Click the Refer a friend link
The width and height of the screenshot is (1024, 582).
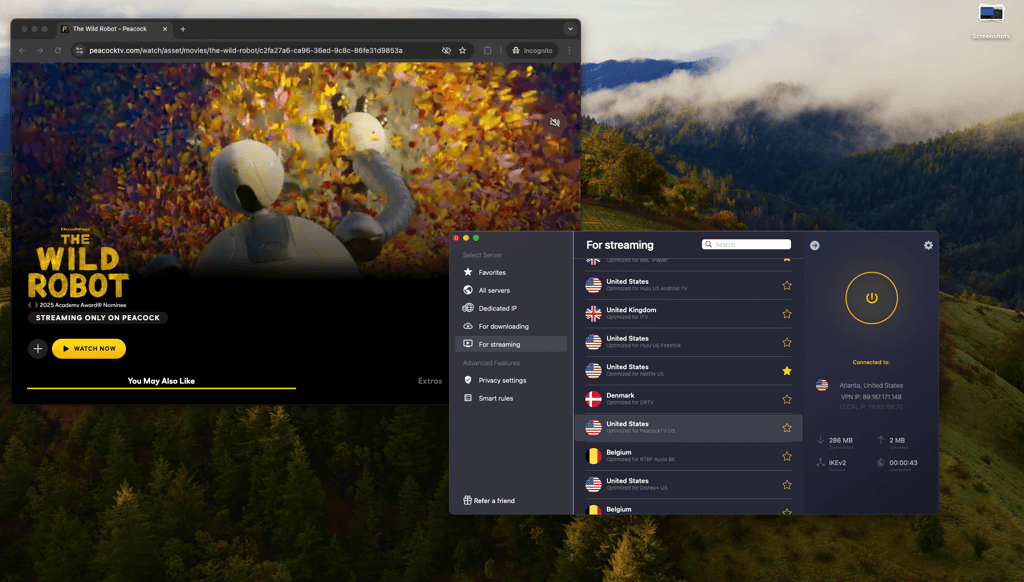click(488, 500)
